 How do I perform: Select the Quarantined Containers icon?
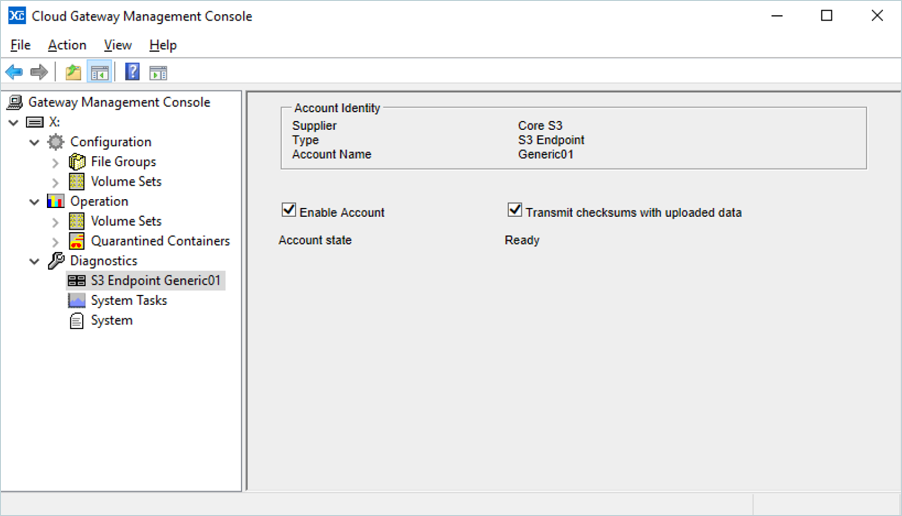tap(77, 241)
